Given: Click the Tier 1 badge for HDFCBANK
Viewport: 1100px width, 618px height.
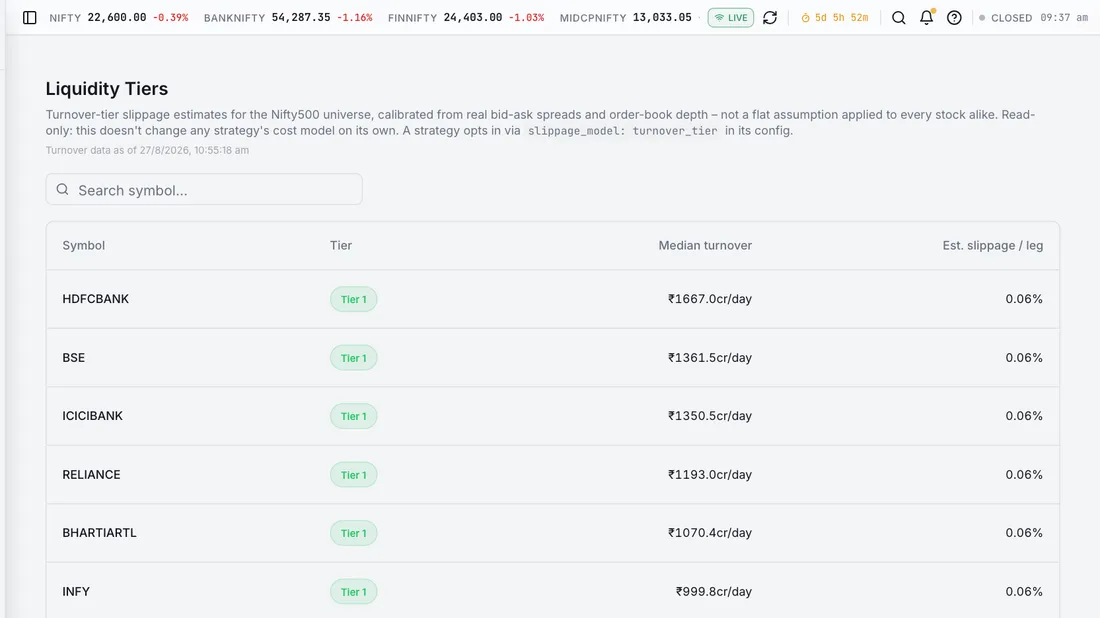Looking at the screenshot, I should coord(354,300).
